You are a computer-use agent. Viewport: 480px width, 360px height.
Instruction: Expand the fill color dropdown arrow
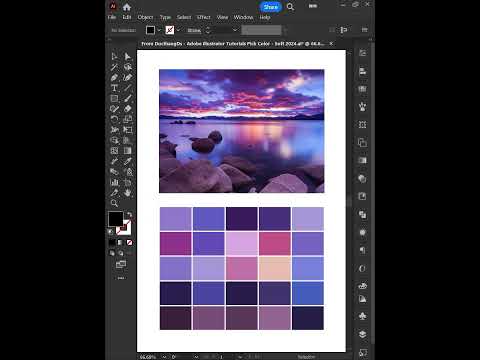[x=159, y=30]
